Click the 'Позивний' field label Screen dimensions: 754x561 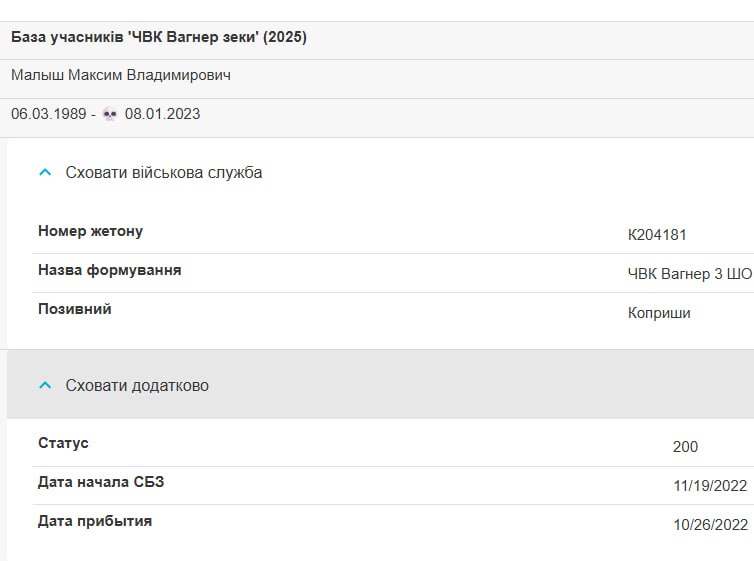[x=75, y=309]
